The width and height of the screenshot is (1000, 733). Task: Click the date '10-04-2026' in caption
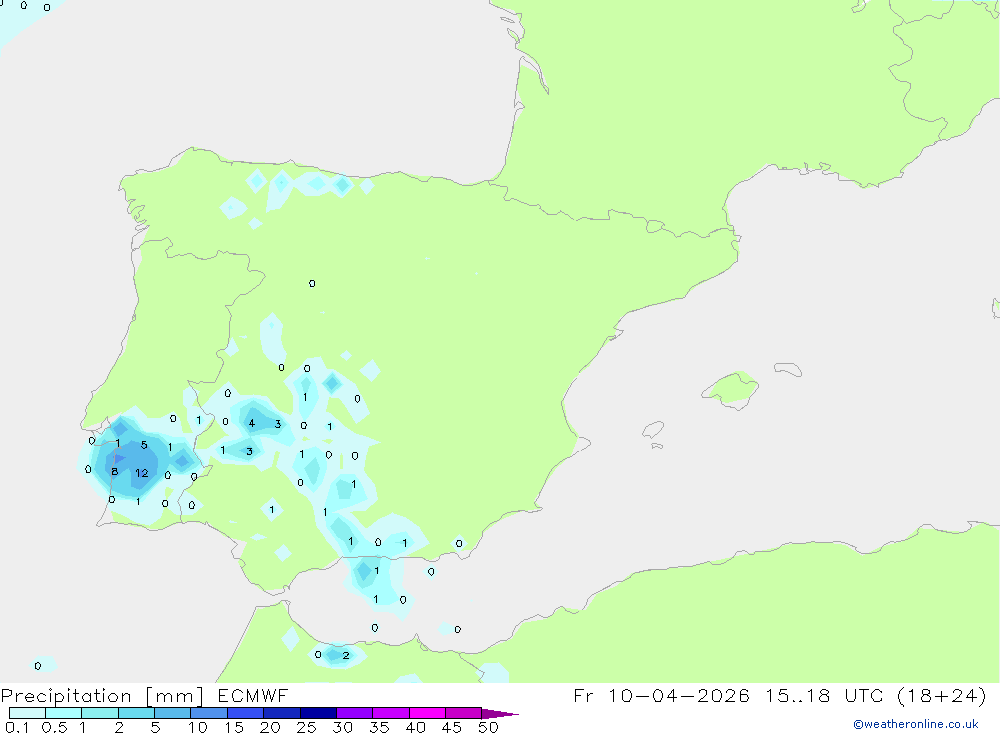click(x=679, y=695)
